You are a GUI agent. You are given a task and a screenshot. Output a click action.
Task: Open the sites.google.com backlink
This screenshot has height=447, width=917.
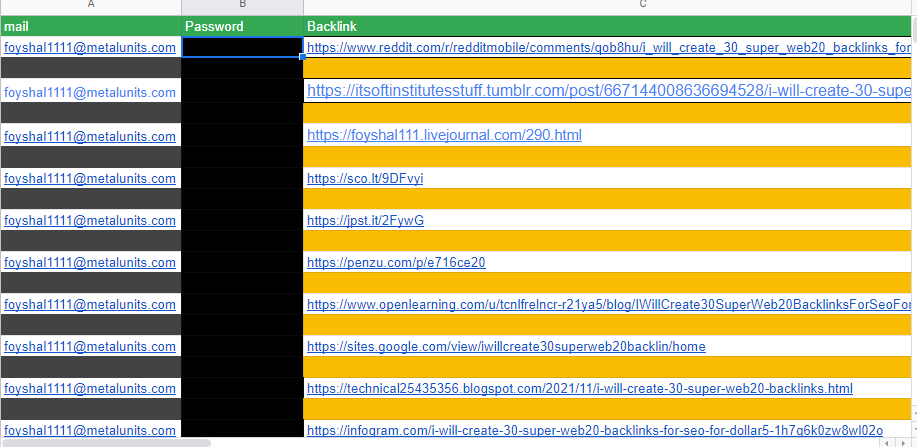(506, 347)
